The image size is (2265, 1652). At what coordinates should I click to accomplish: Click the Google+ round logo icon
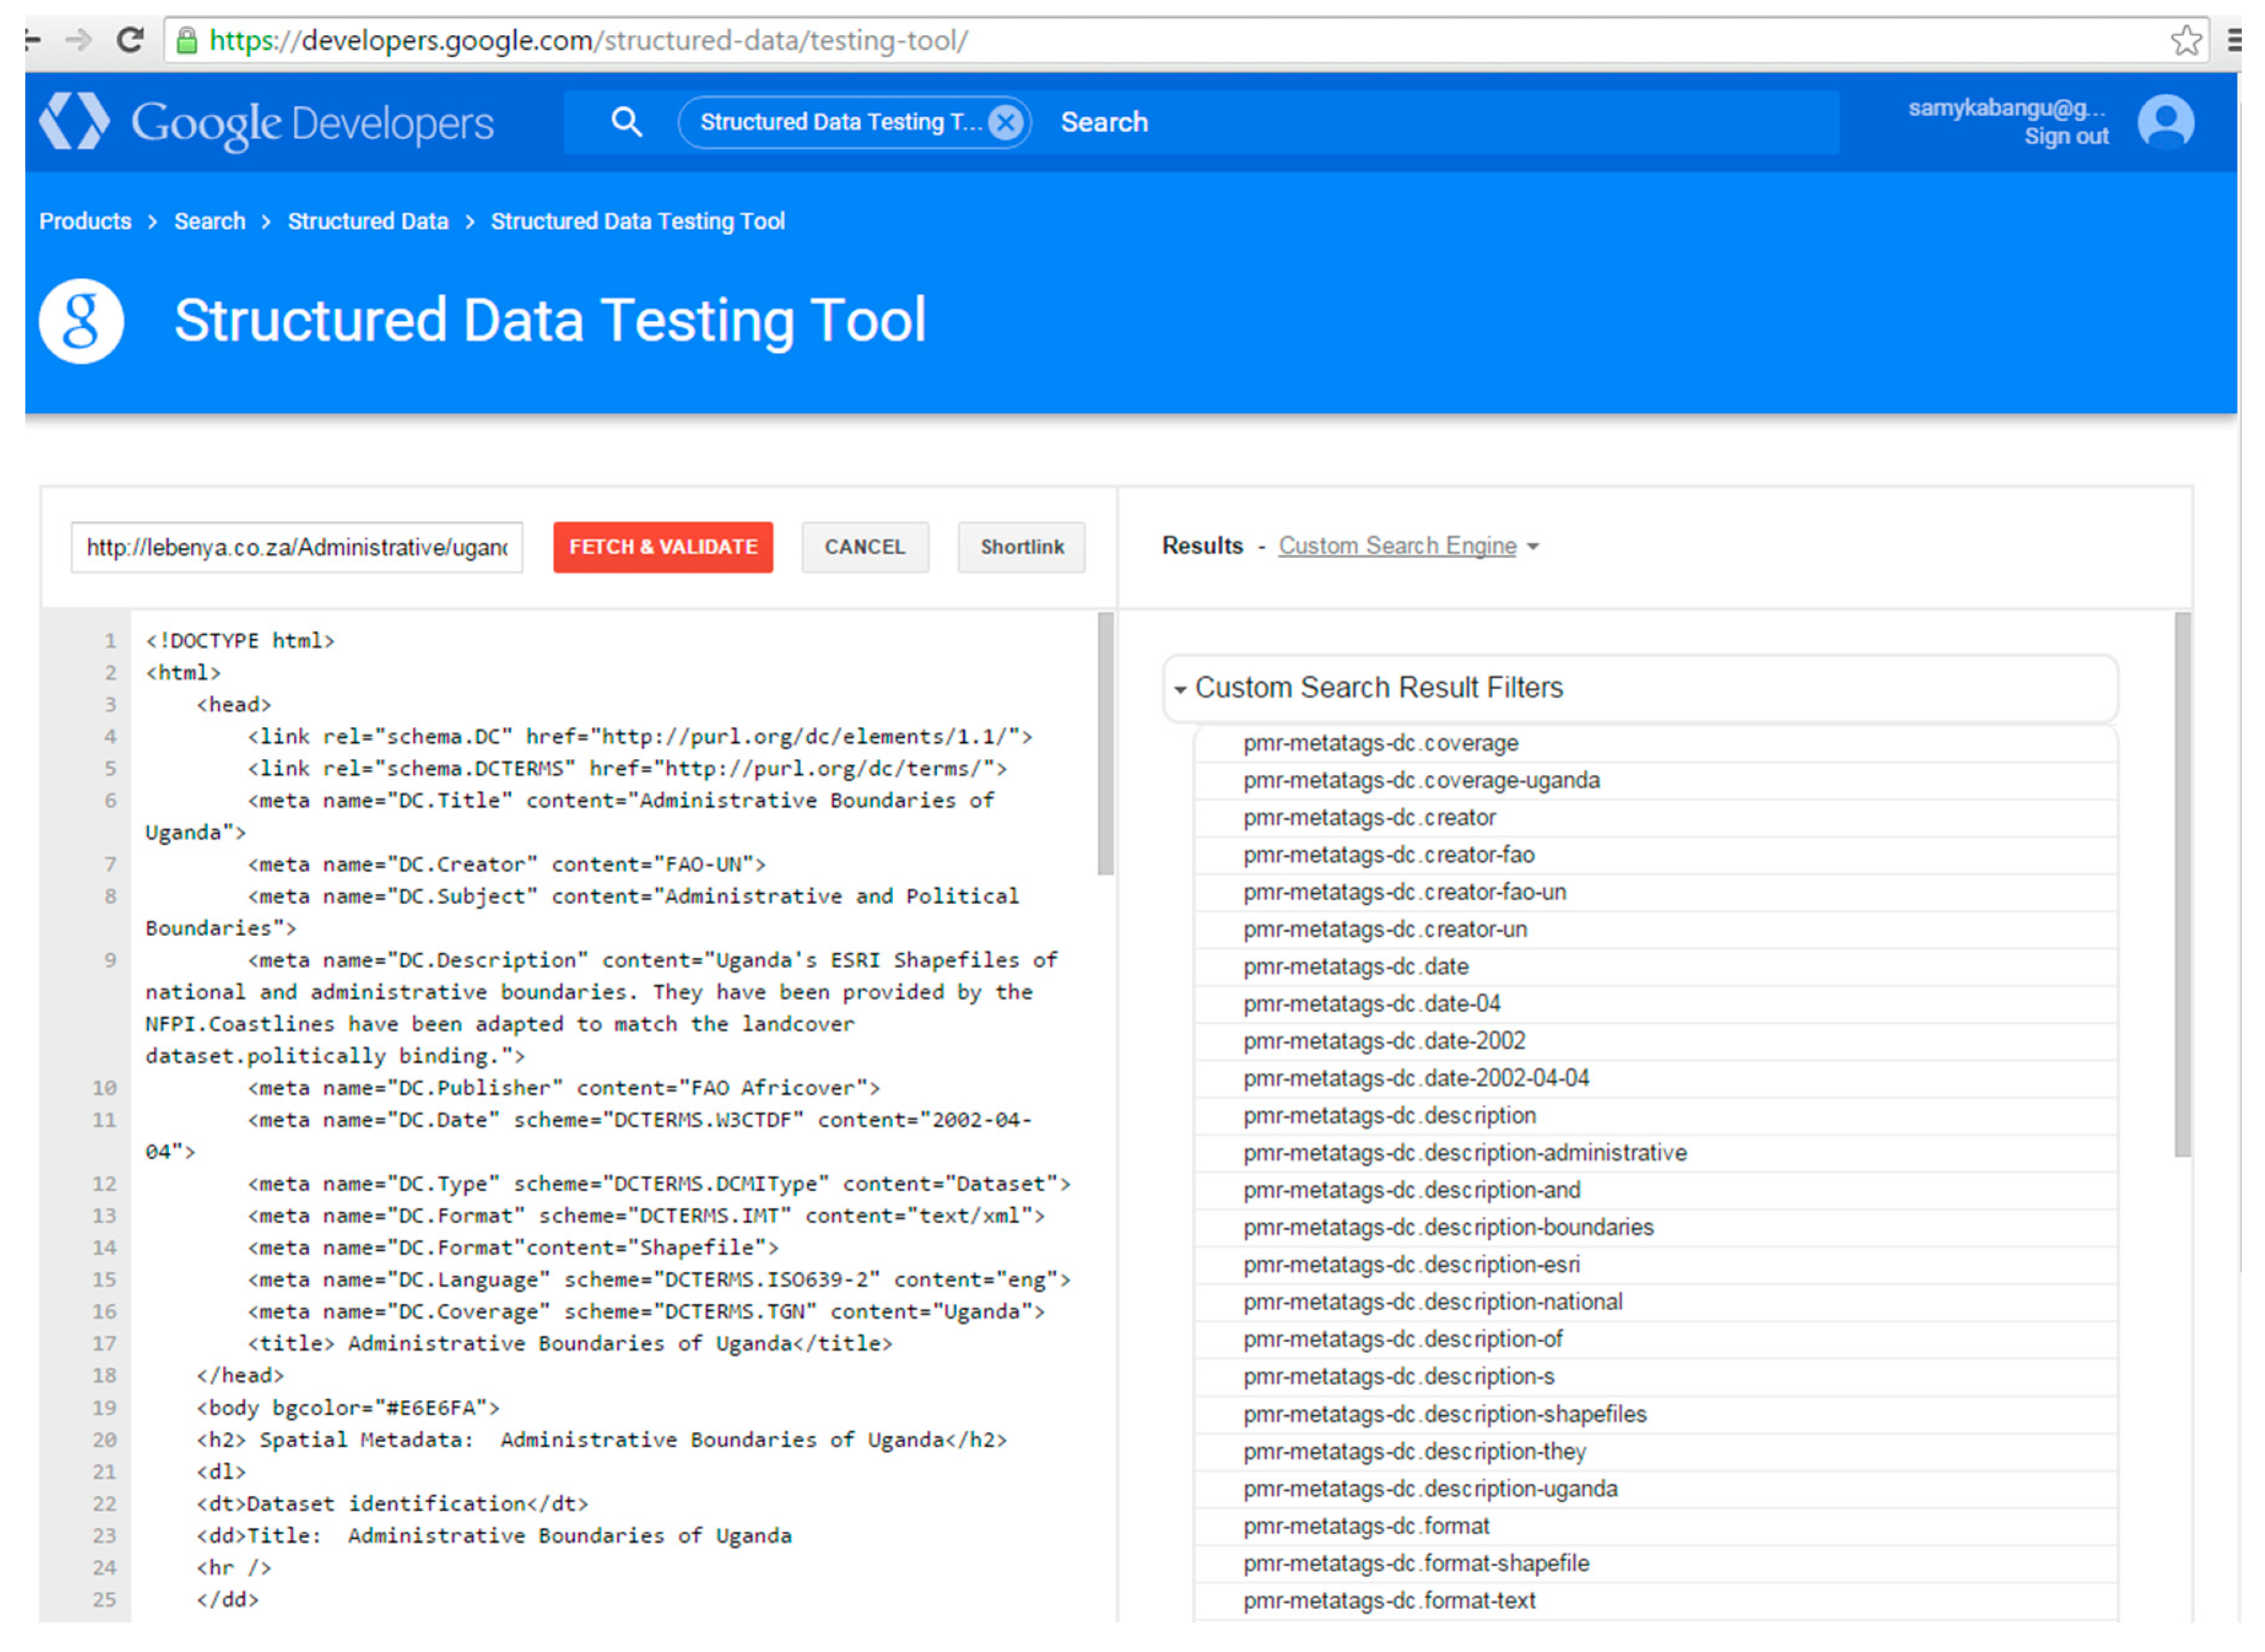click(81, 321)
